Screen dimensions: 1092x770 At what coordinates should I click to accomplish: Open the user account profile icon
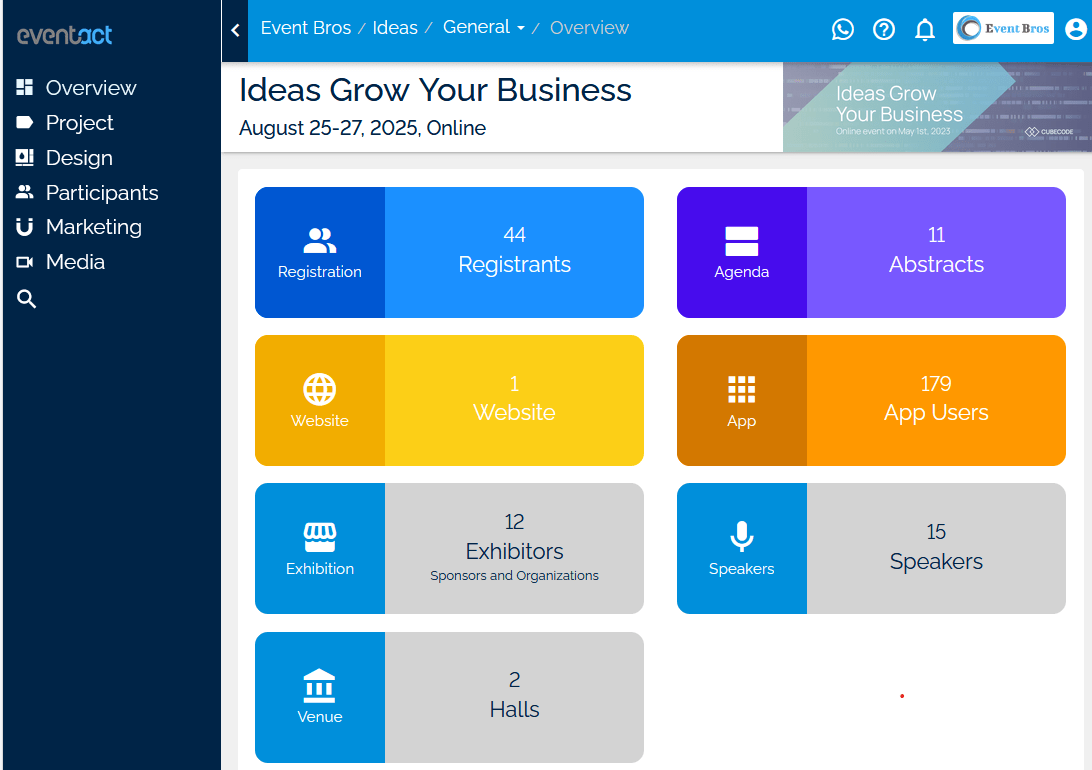pos(1076,30)
